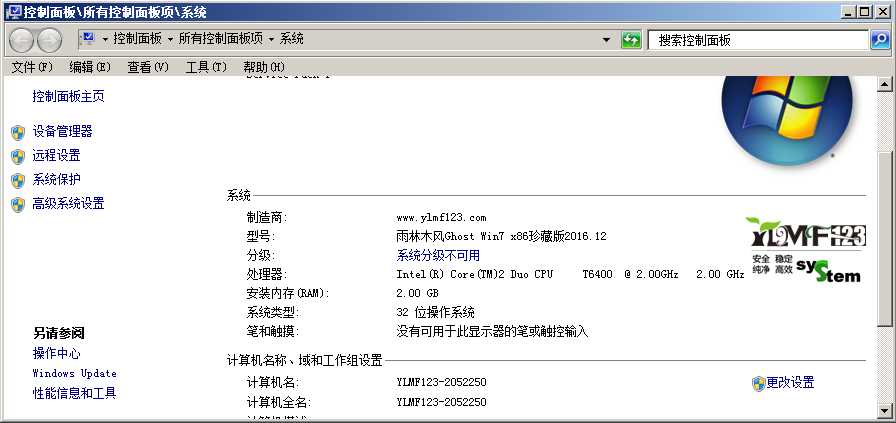Click the 32 位操作系统 text
The width and height of the screenshot is (896, 423).
[435, 313]
